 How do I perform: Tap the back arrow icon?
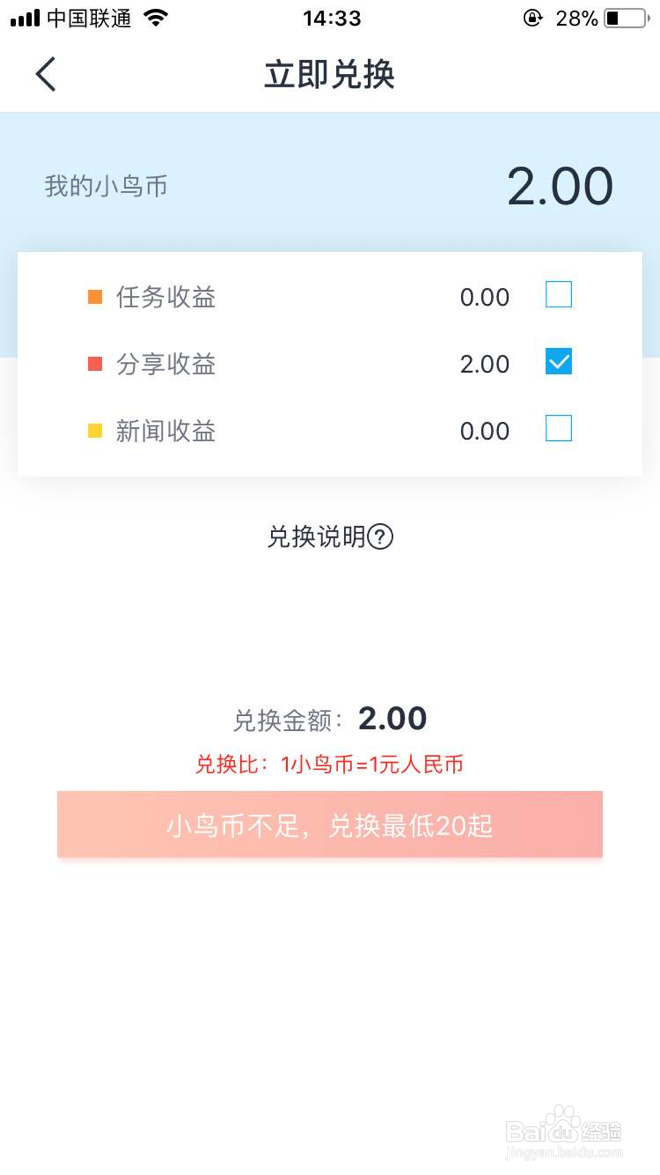(46, 75)
